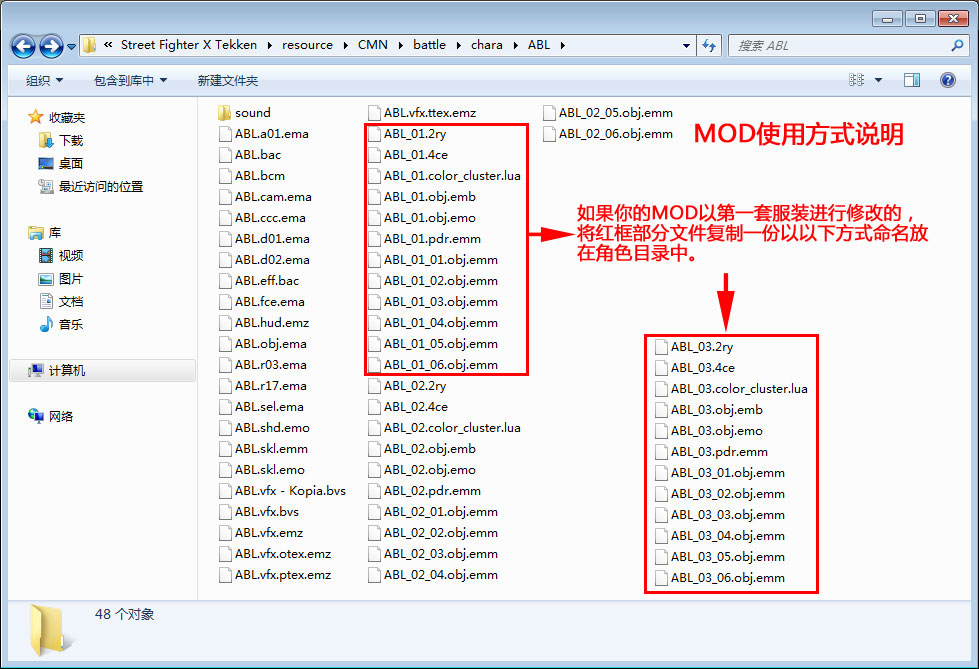The height and width of the screenshot is (669, 979).
Task: Click the change view icon
Action: click(856, 80)
